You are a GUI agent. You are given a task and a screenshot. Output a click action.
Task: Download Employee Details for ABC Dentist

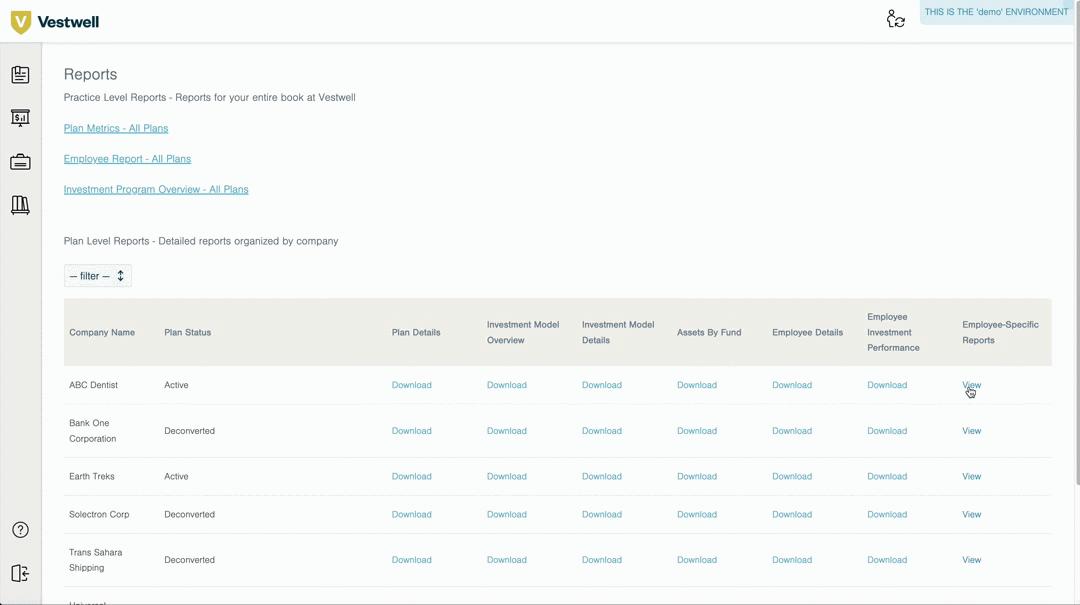point(792,385)
